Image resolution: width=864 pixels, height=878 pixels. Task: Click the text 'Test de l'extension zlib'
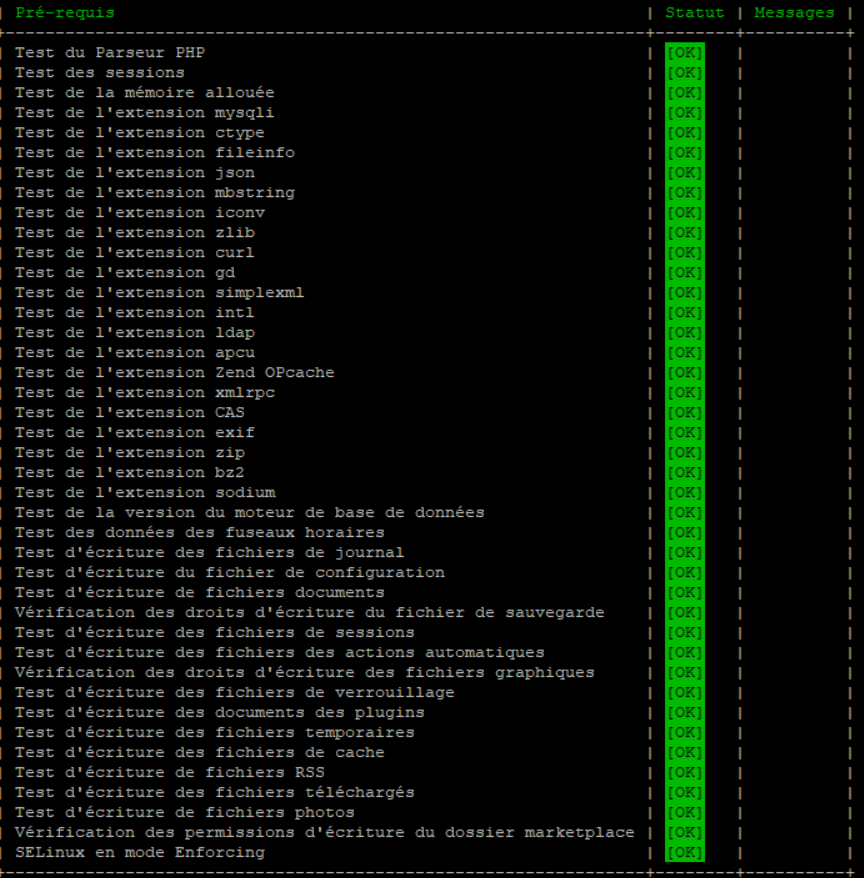click(x=134, y=232)
